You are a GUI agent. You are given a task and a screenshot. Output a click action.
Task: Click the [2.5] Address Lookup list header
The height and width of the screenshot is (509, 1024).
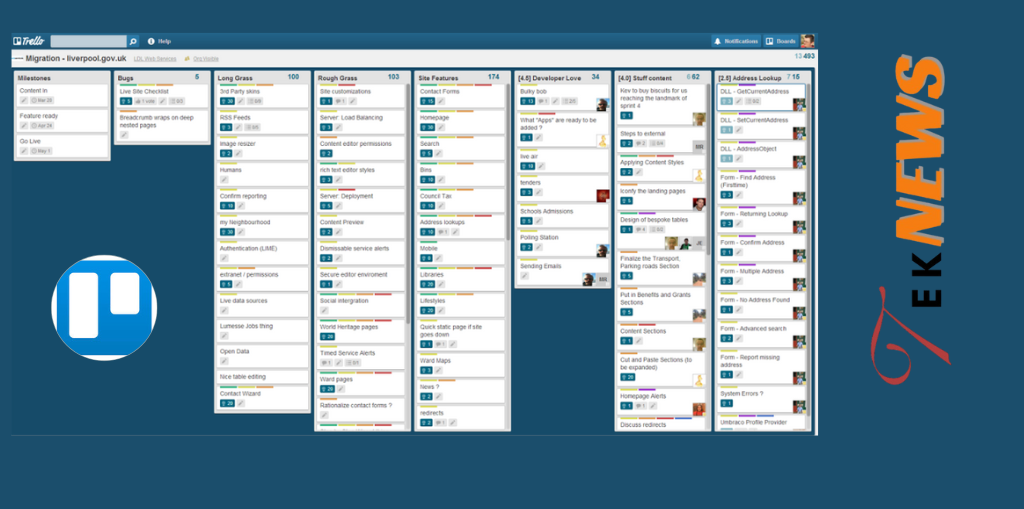coord(749,78)
